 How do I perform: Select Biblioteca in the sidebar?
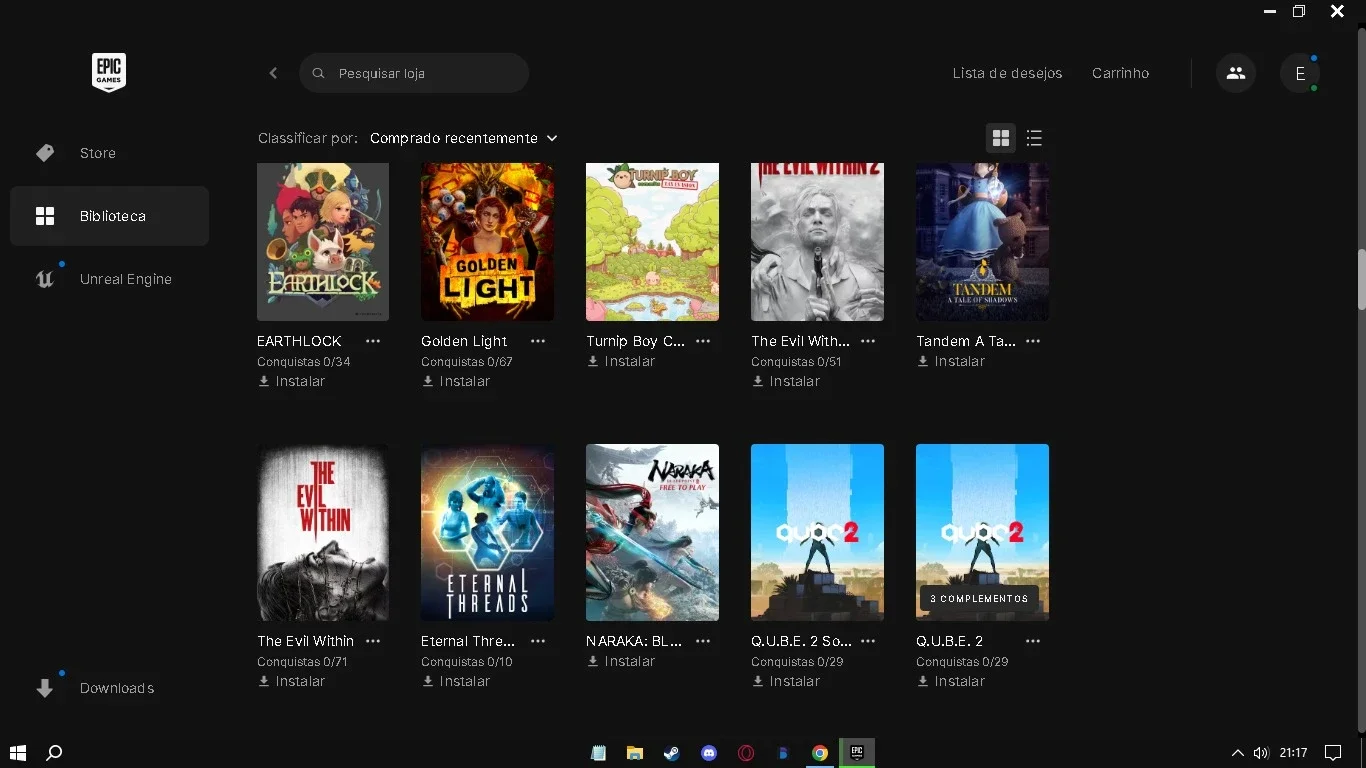(109, 216)
